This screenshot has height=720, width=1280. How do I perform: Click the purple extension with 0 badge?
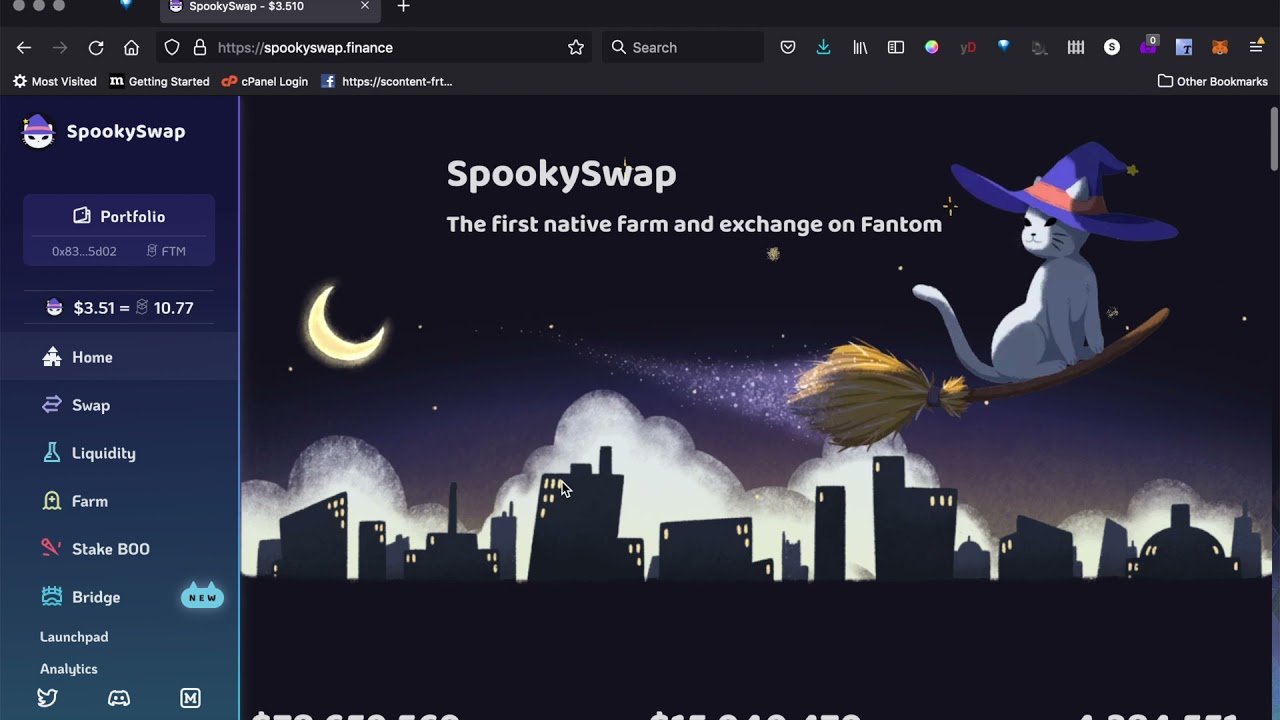(1148, 46)
